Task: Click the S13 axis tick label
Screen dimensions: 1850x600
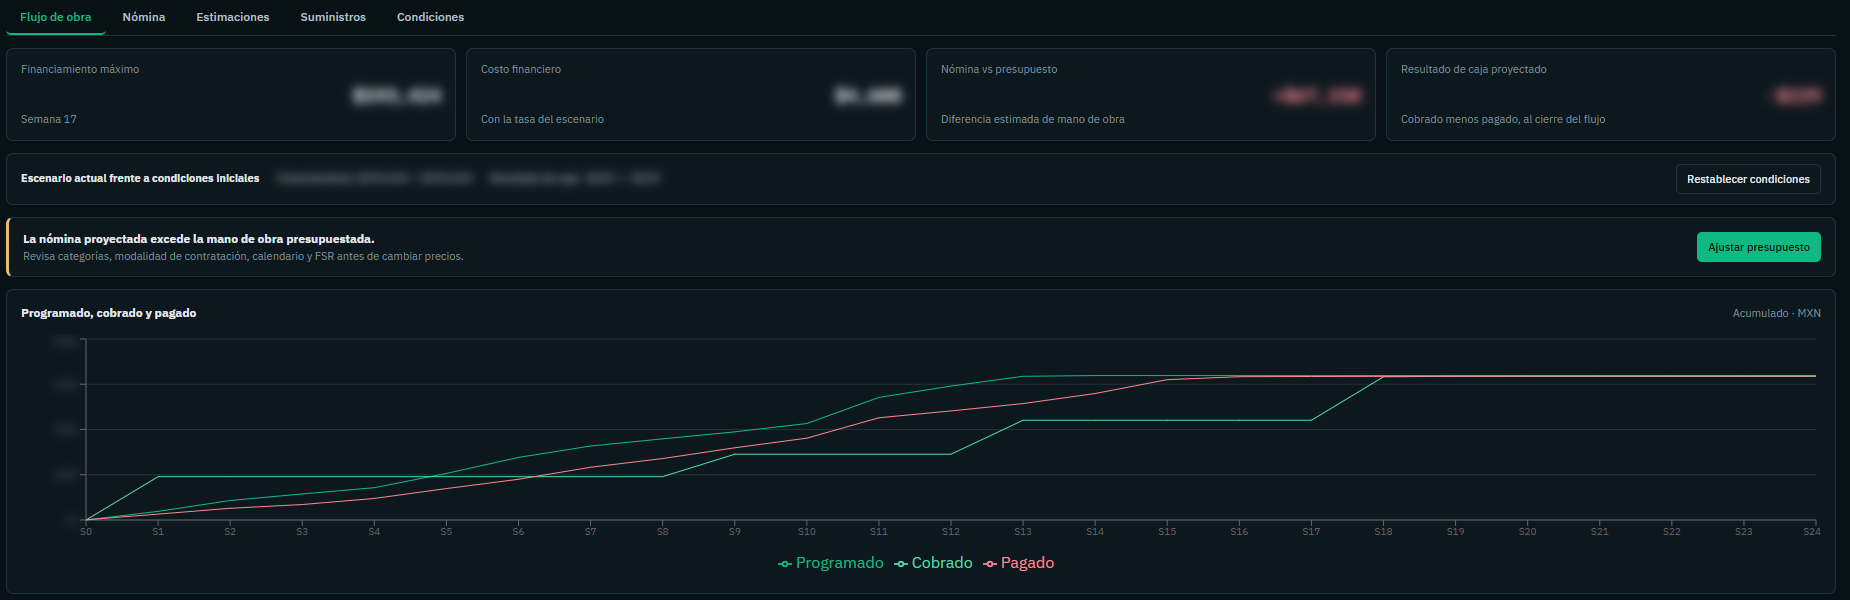Action: coord(1023,532)
